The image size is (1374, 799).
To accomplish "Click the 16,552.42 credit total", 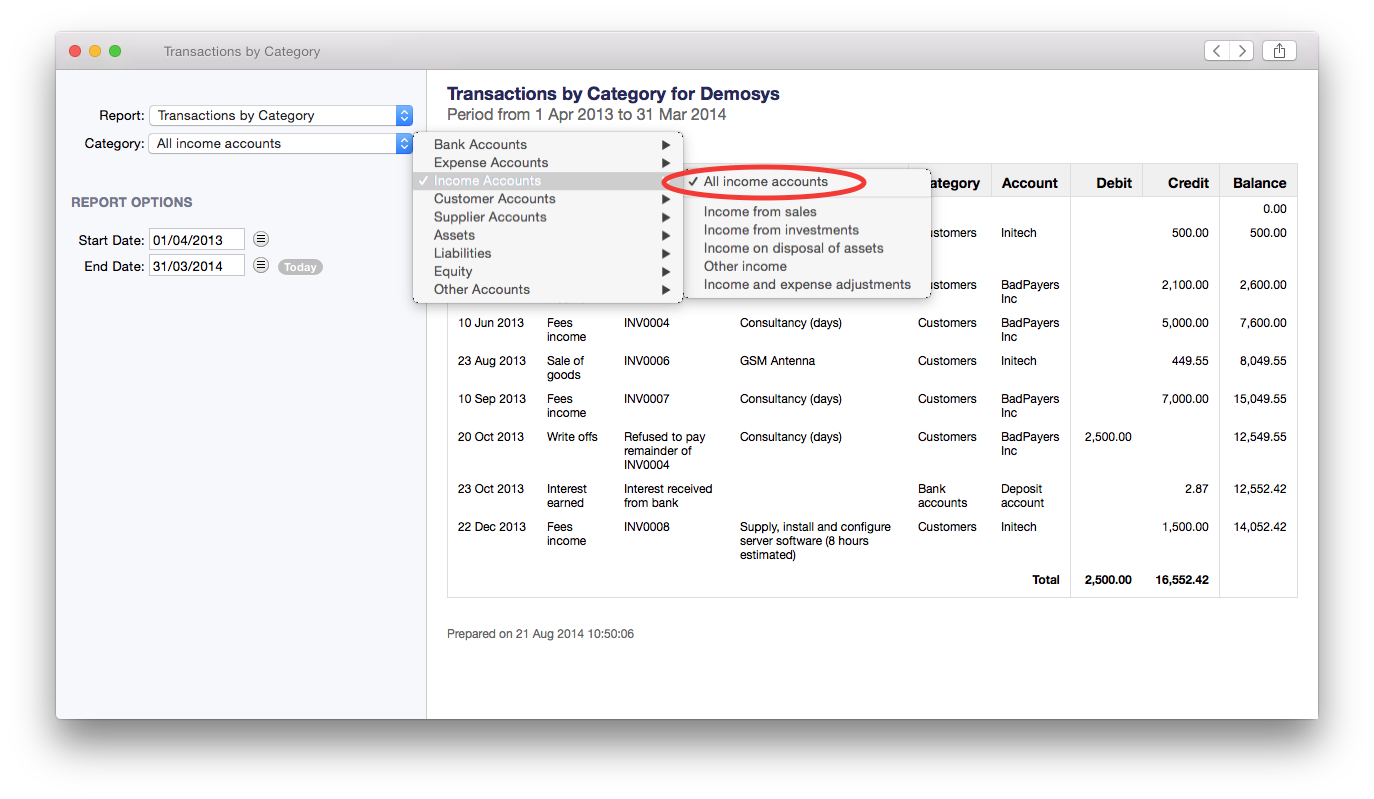I will 1182,580.
